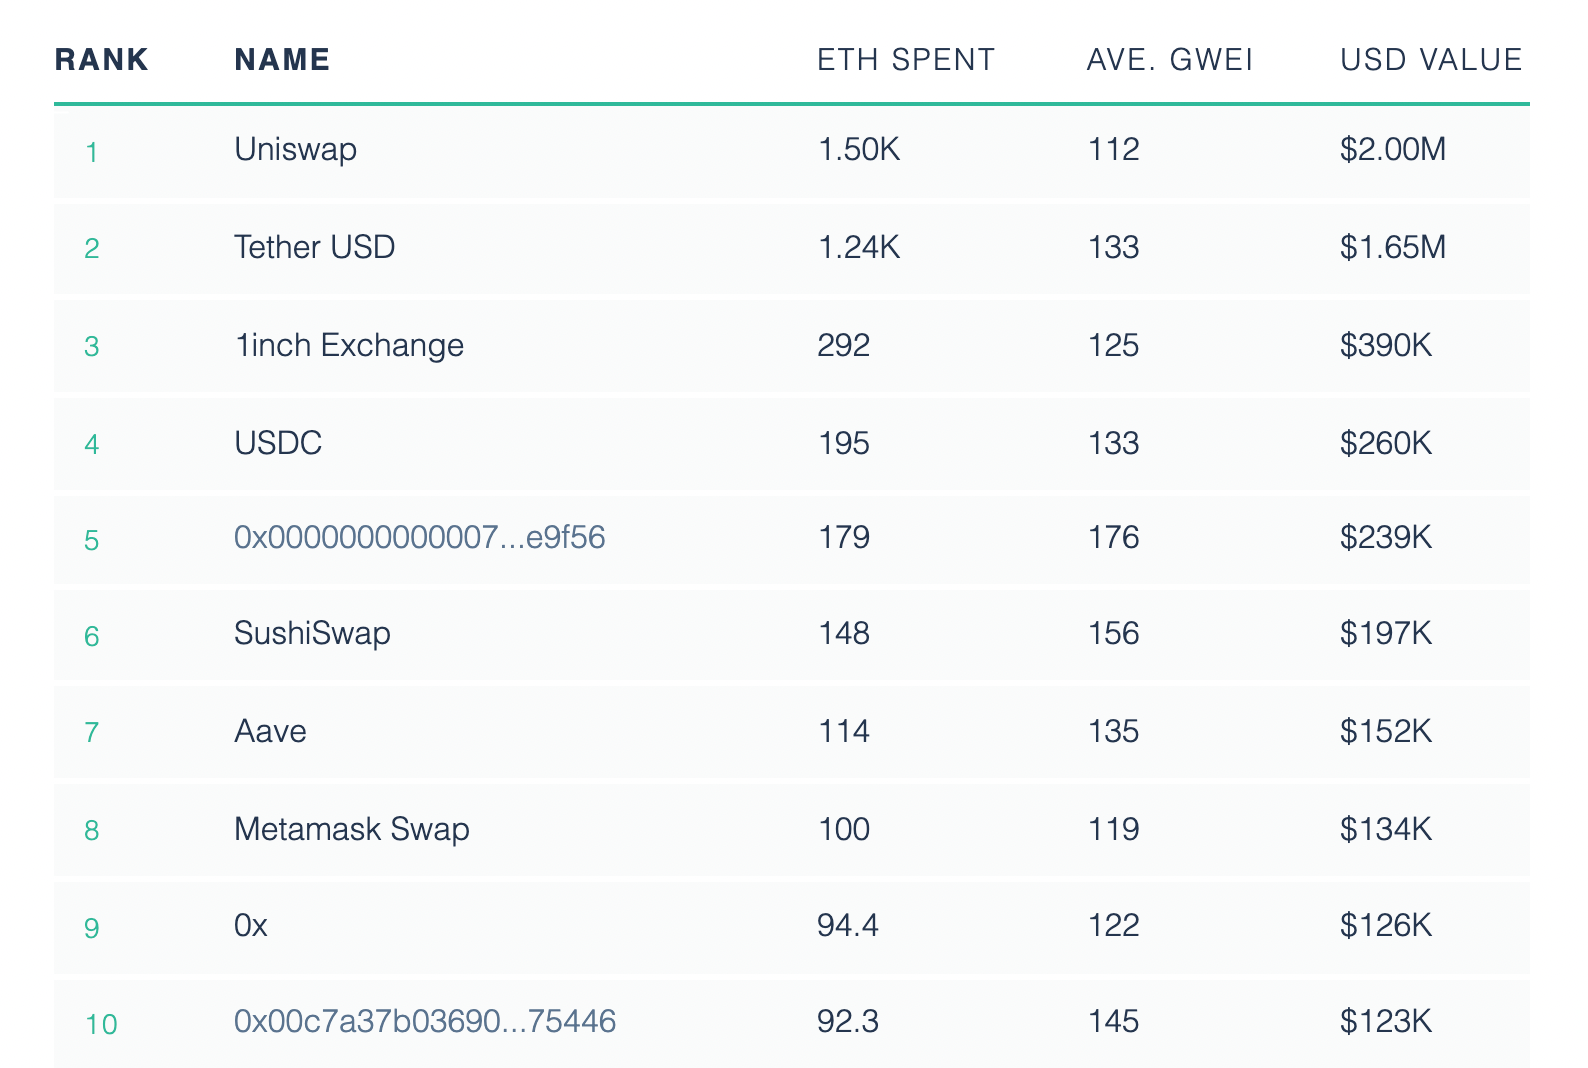Select the Aave name cell

[270, 731]
